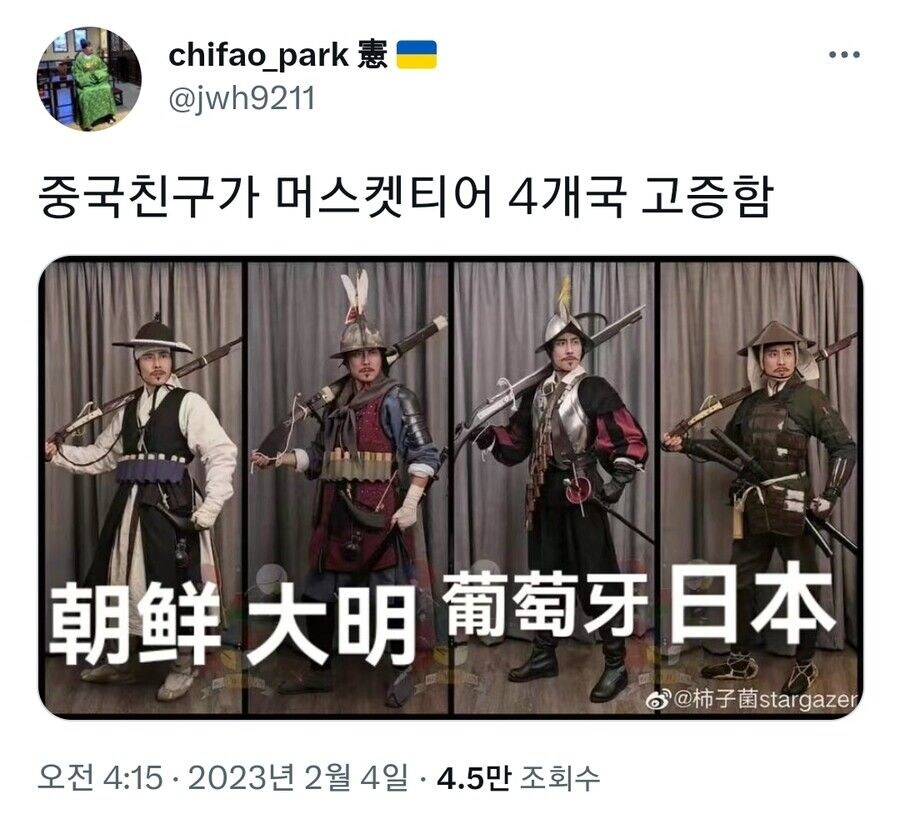900x814 pixels.
Task: Click the 朝鮮 caption label
Action: click(x=135, y=623)
